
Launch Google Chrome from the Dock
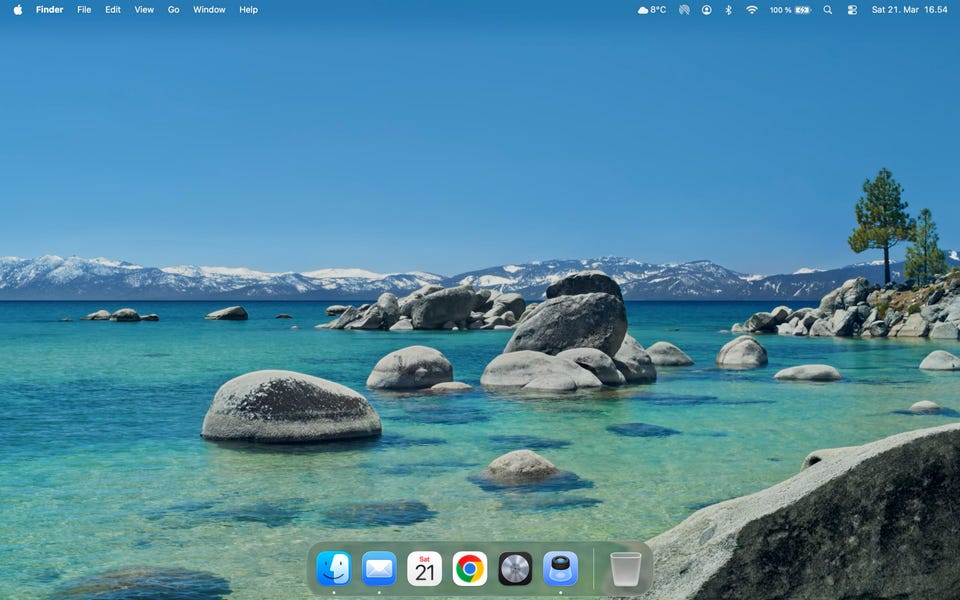click(x=470, y=569)
